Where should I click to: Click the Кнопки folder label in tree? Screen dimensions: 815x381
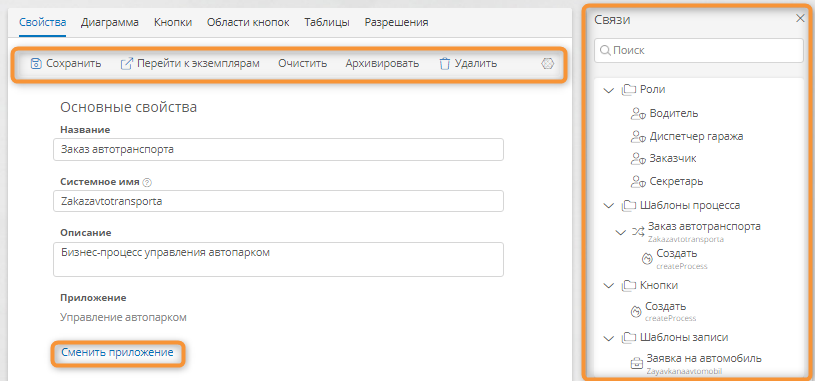(659, 285)
